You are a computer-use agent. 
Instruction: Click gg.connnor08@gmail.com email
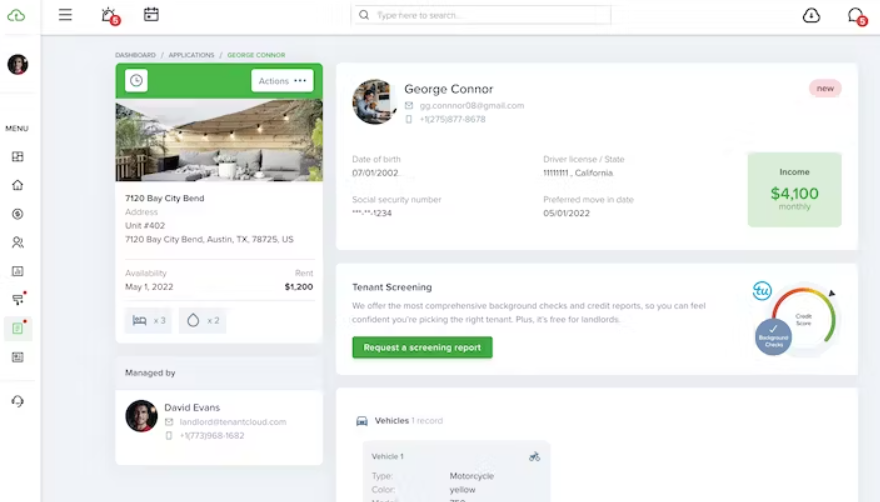[472, 106]
